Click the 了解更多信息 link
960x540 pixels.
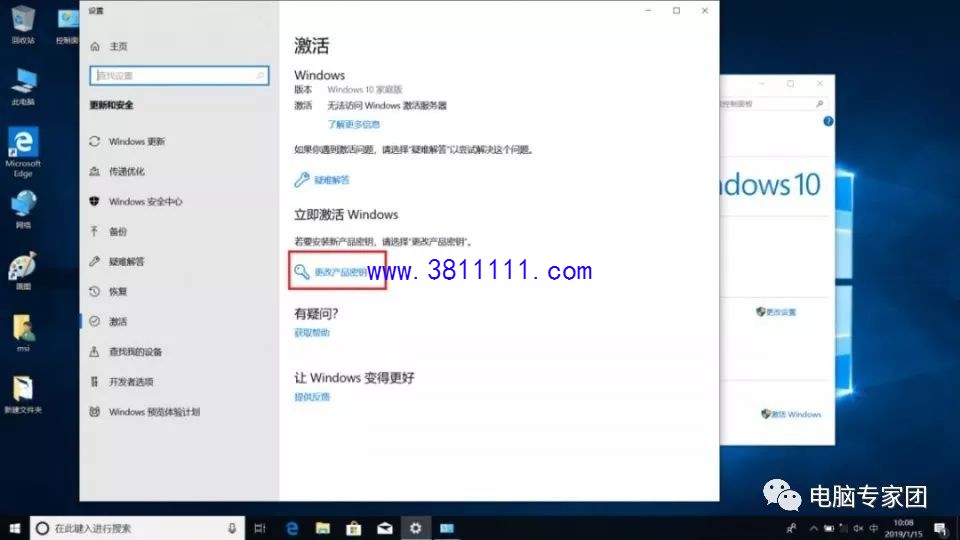(353, 124)
